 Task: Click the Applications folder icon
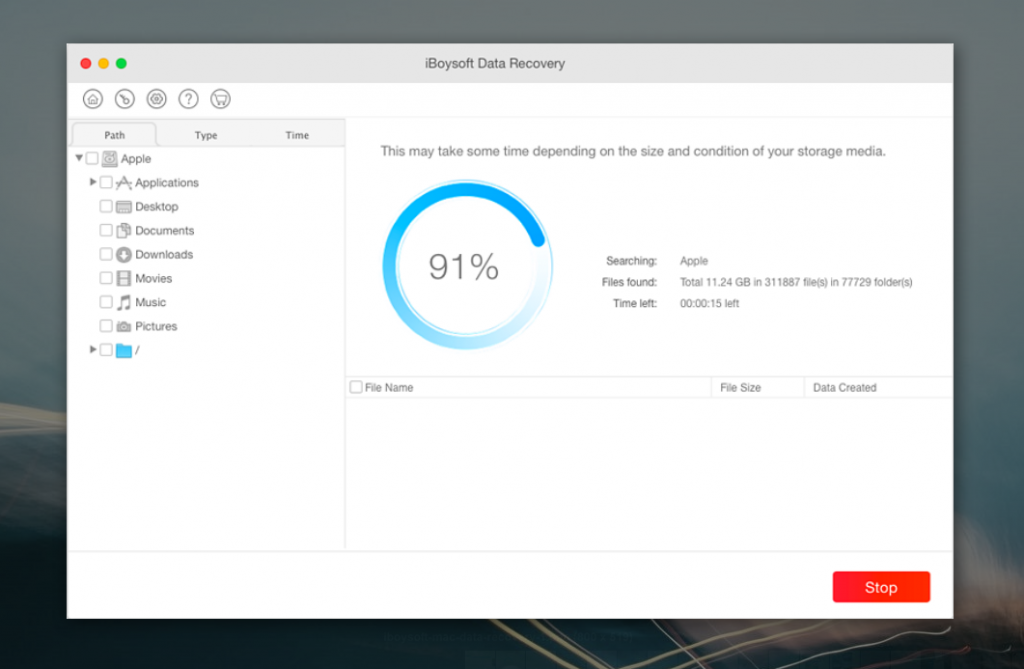tap(123, 183)
